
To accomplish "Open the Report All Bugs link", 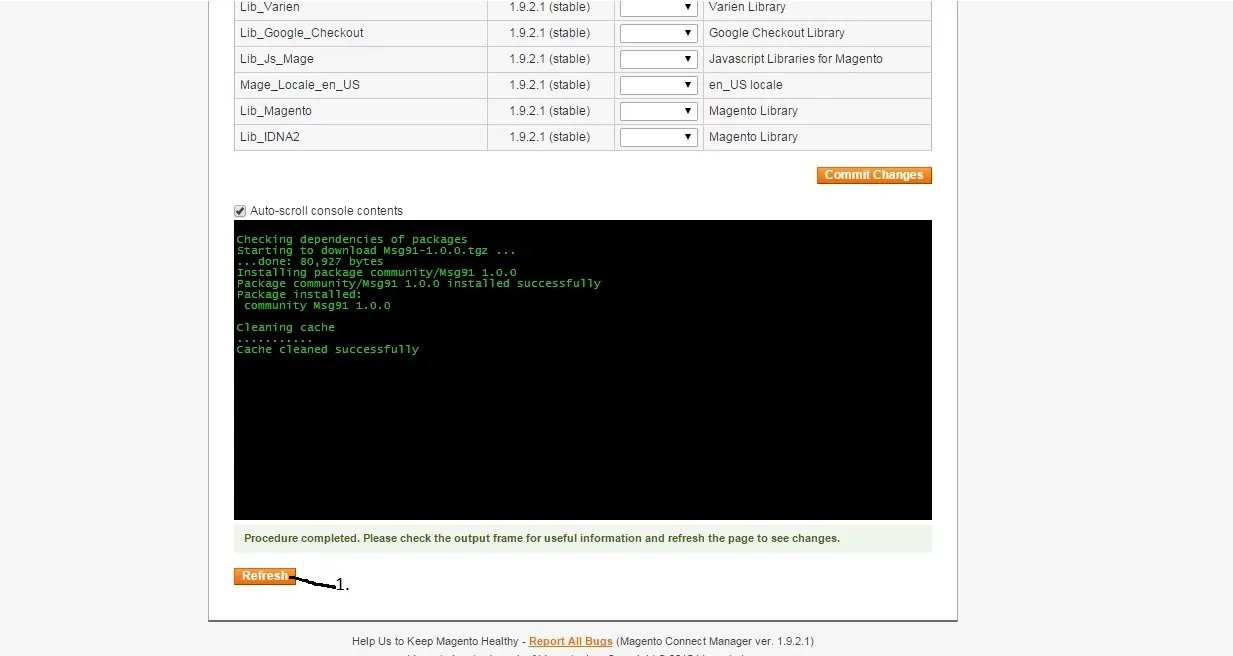I will point(571,641).
